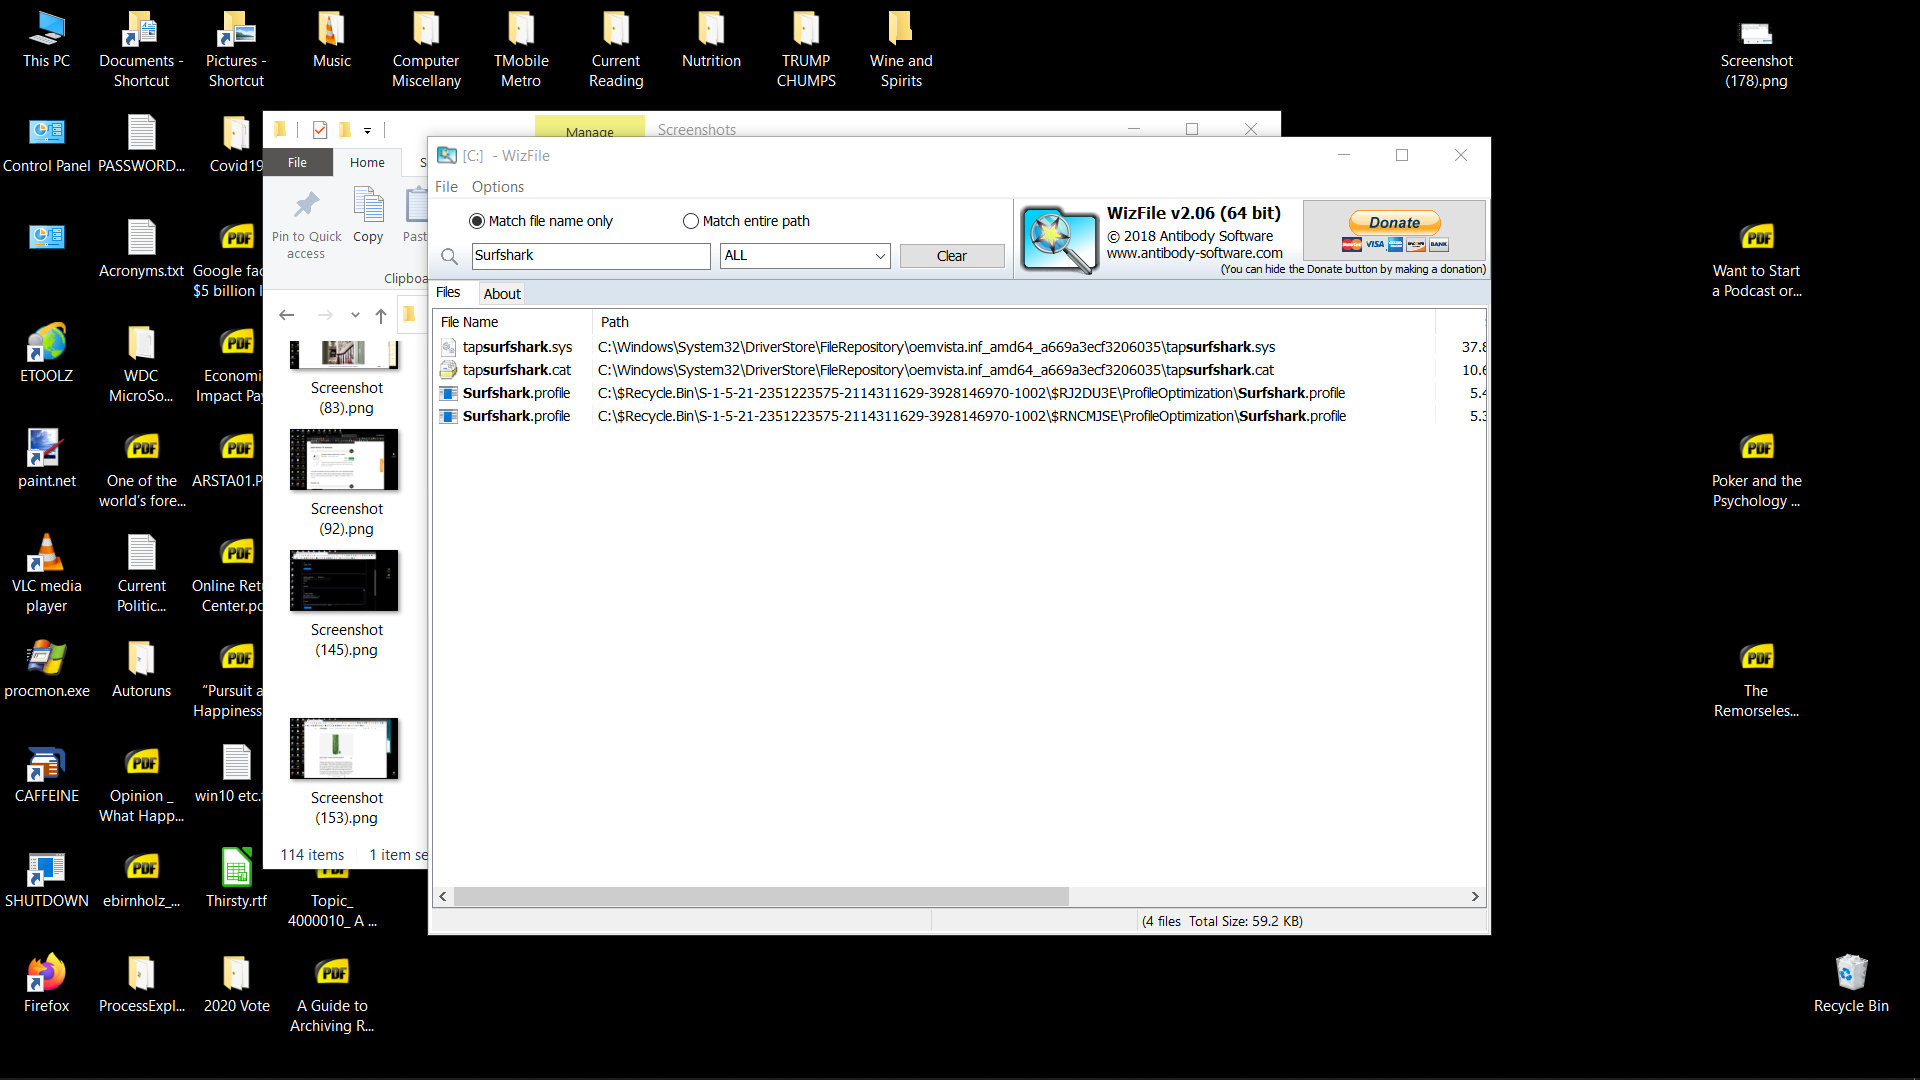
Task: Select Surfshark.profile in $RNCMJSE folder
Action: 960,416
